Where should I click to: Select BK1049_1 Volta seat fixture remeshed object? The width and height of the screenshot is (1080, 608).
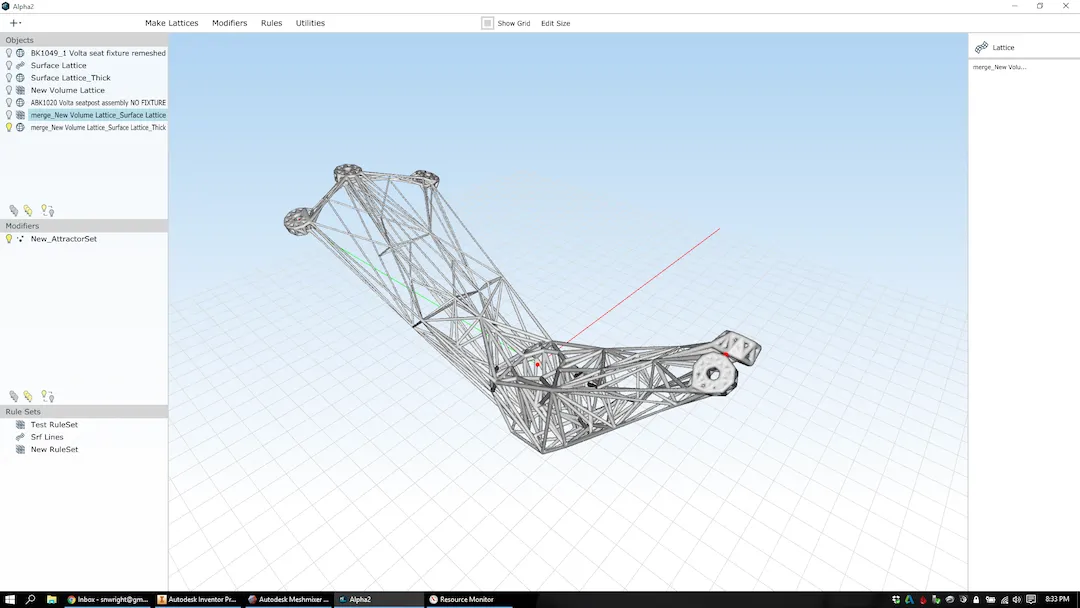click(98, 53)
